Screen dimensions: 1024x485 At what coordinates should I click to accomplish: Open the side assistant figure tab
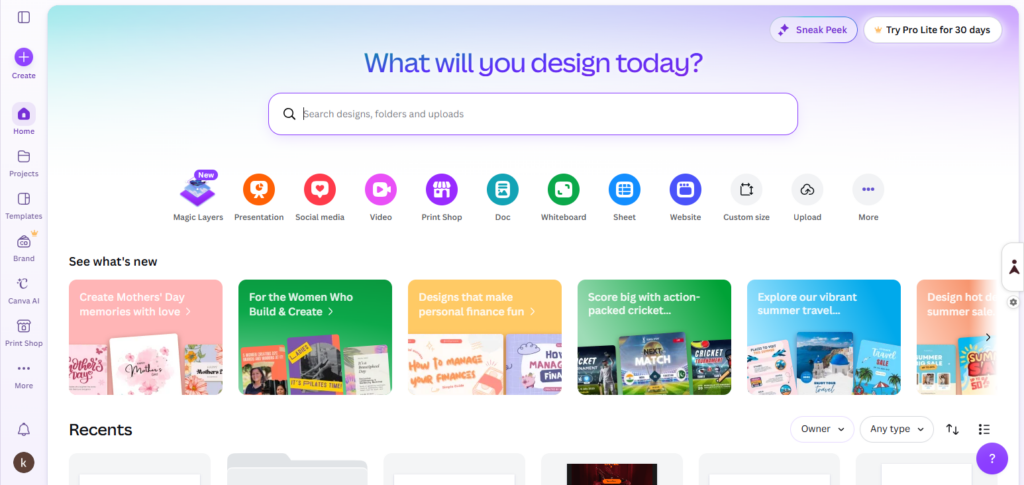pos(1014,267)
